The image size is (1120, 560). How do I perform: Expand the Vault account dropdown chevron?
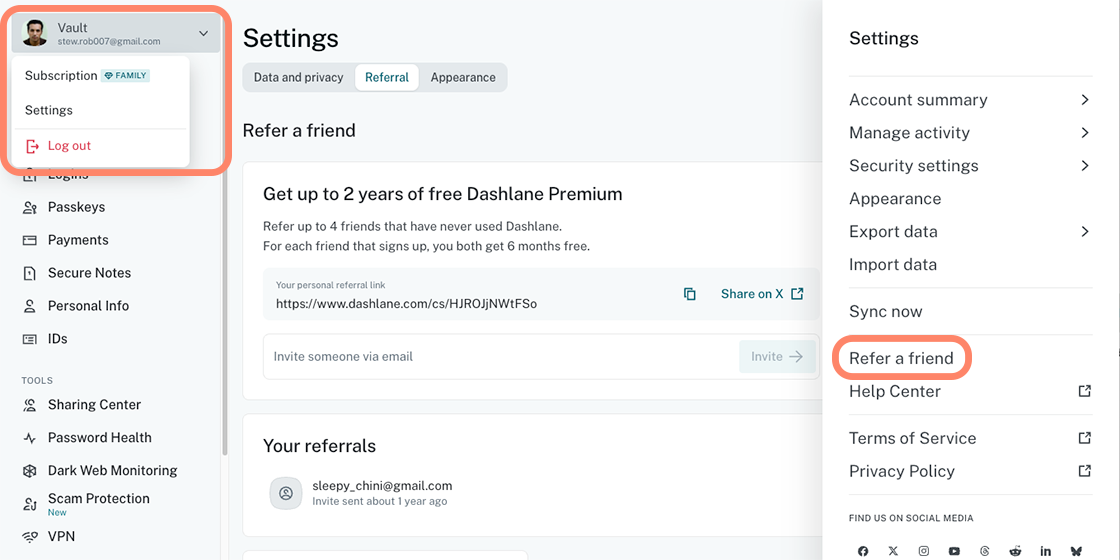coord(203,34)
